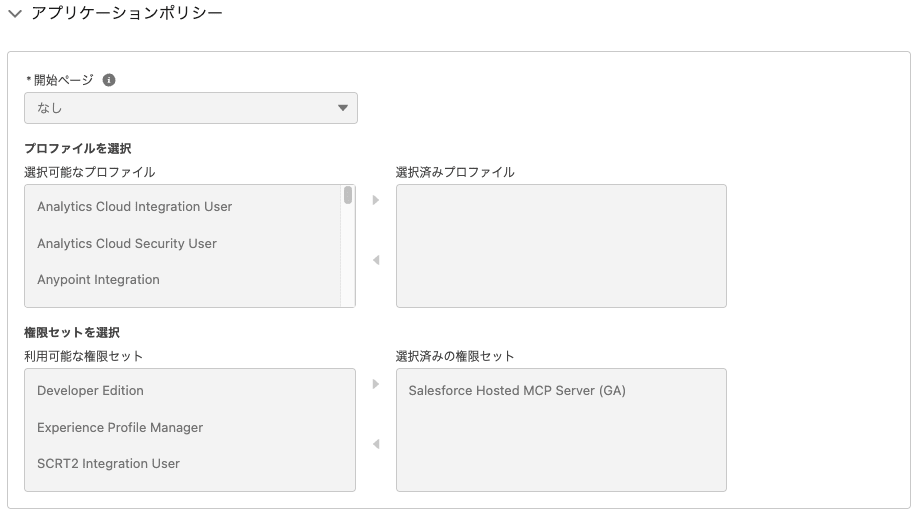917x514 pixels.
Task: Collapse the アプリケーションポリシー section chevron
Action: 15,14
